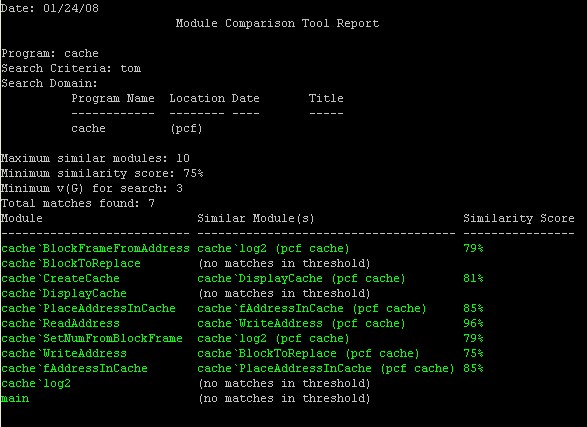Select the Total matches found line
Image resolution: width=587 pixels, height=427 pixels.
(x=78, y=203)
